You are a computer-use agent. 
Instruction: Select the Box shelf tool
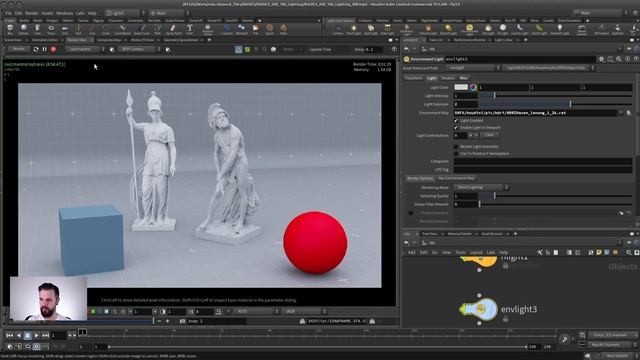click(x=10, y=29)
